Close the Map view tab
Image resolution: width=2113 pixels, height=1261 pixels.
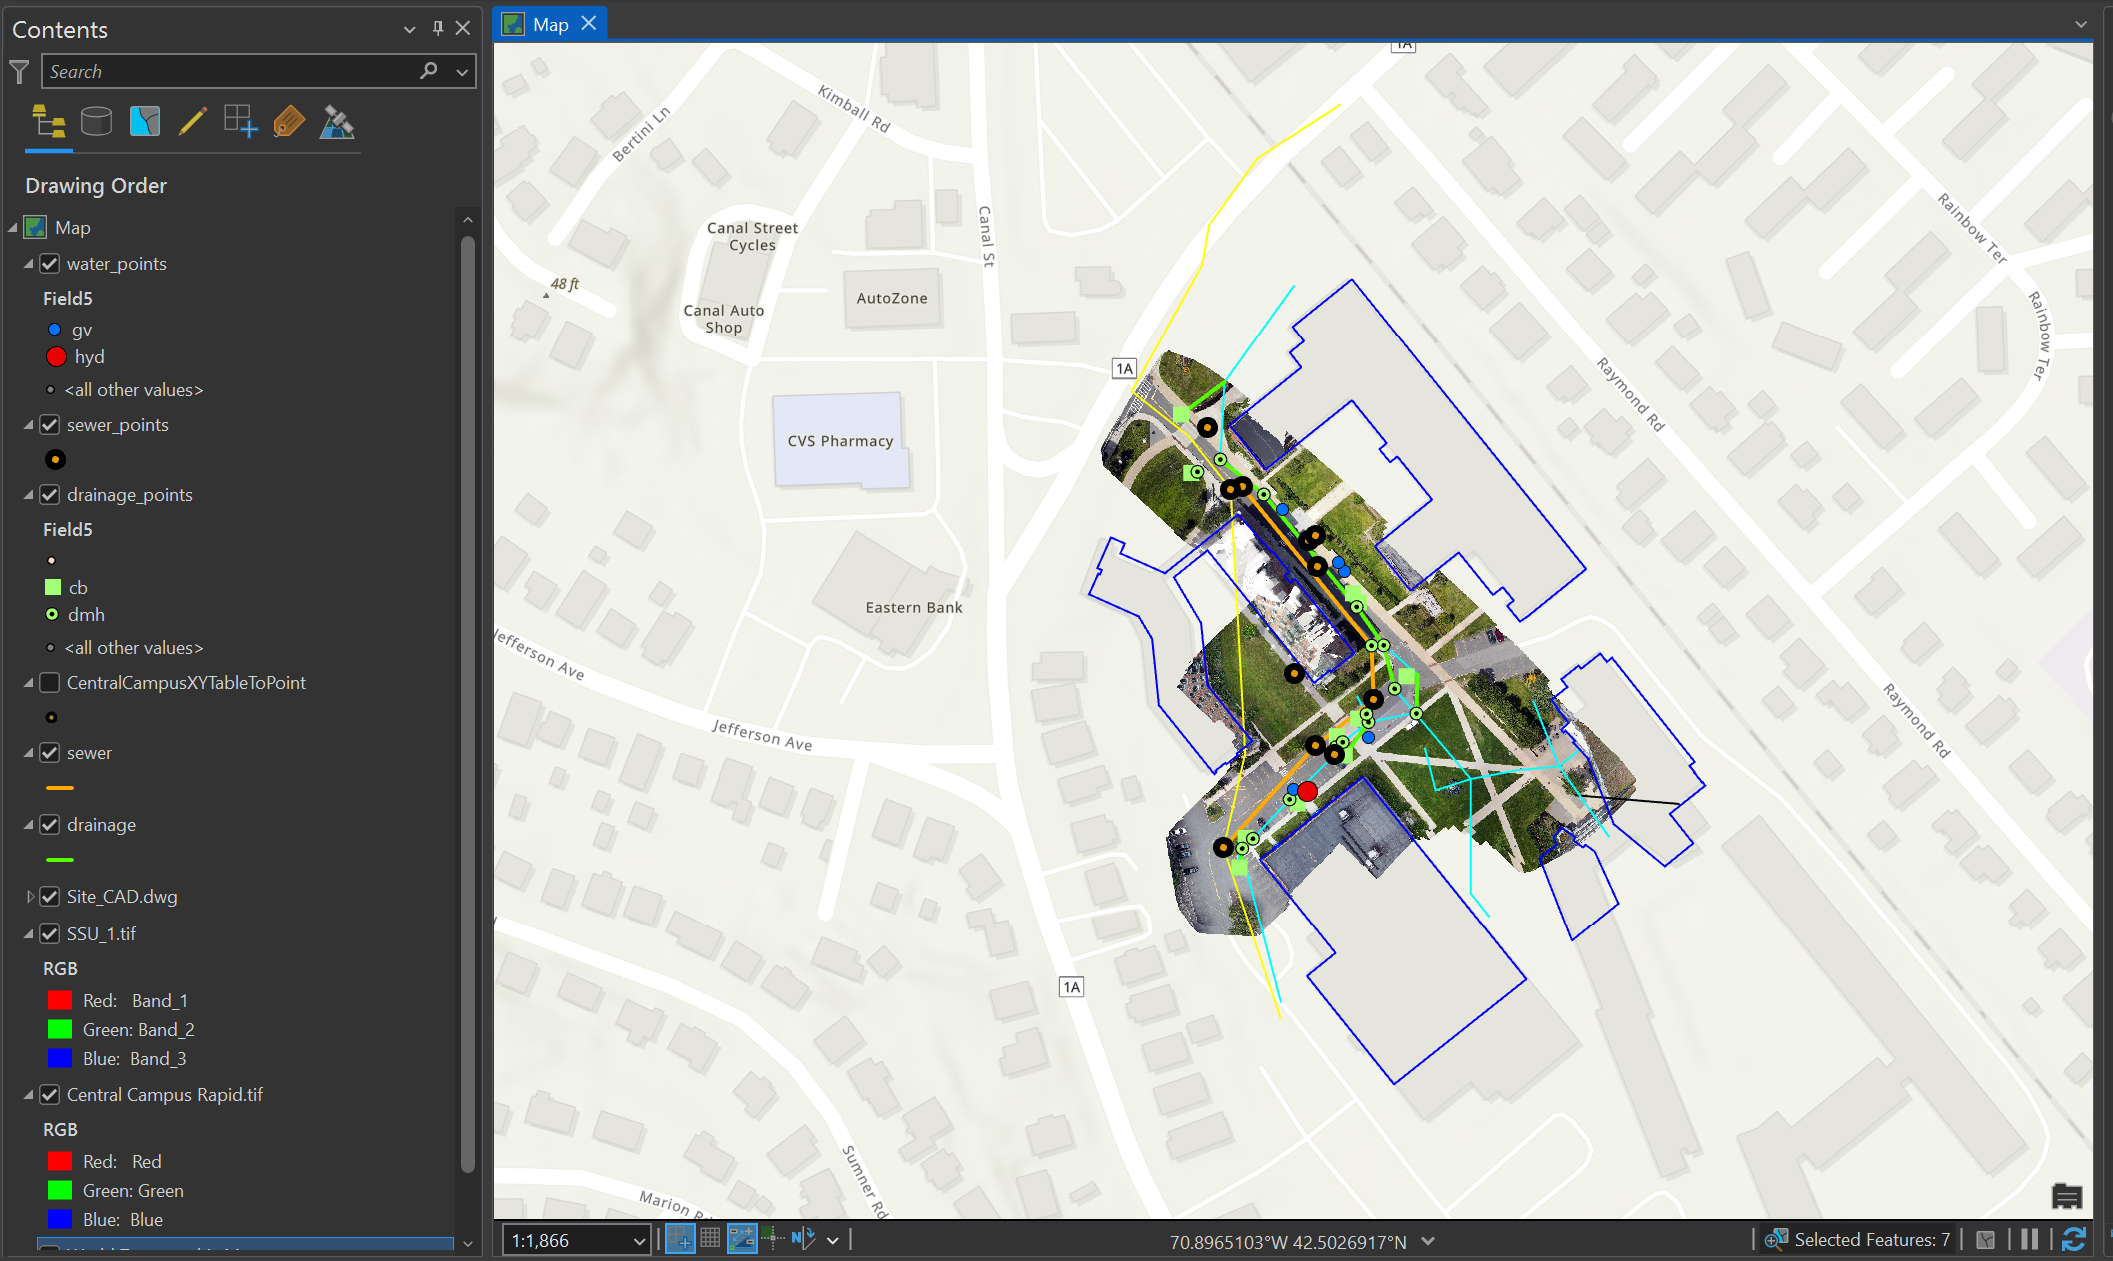pyautogui.click(x=589, y=23)
